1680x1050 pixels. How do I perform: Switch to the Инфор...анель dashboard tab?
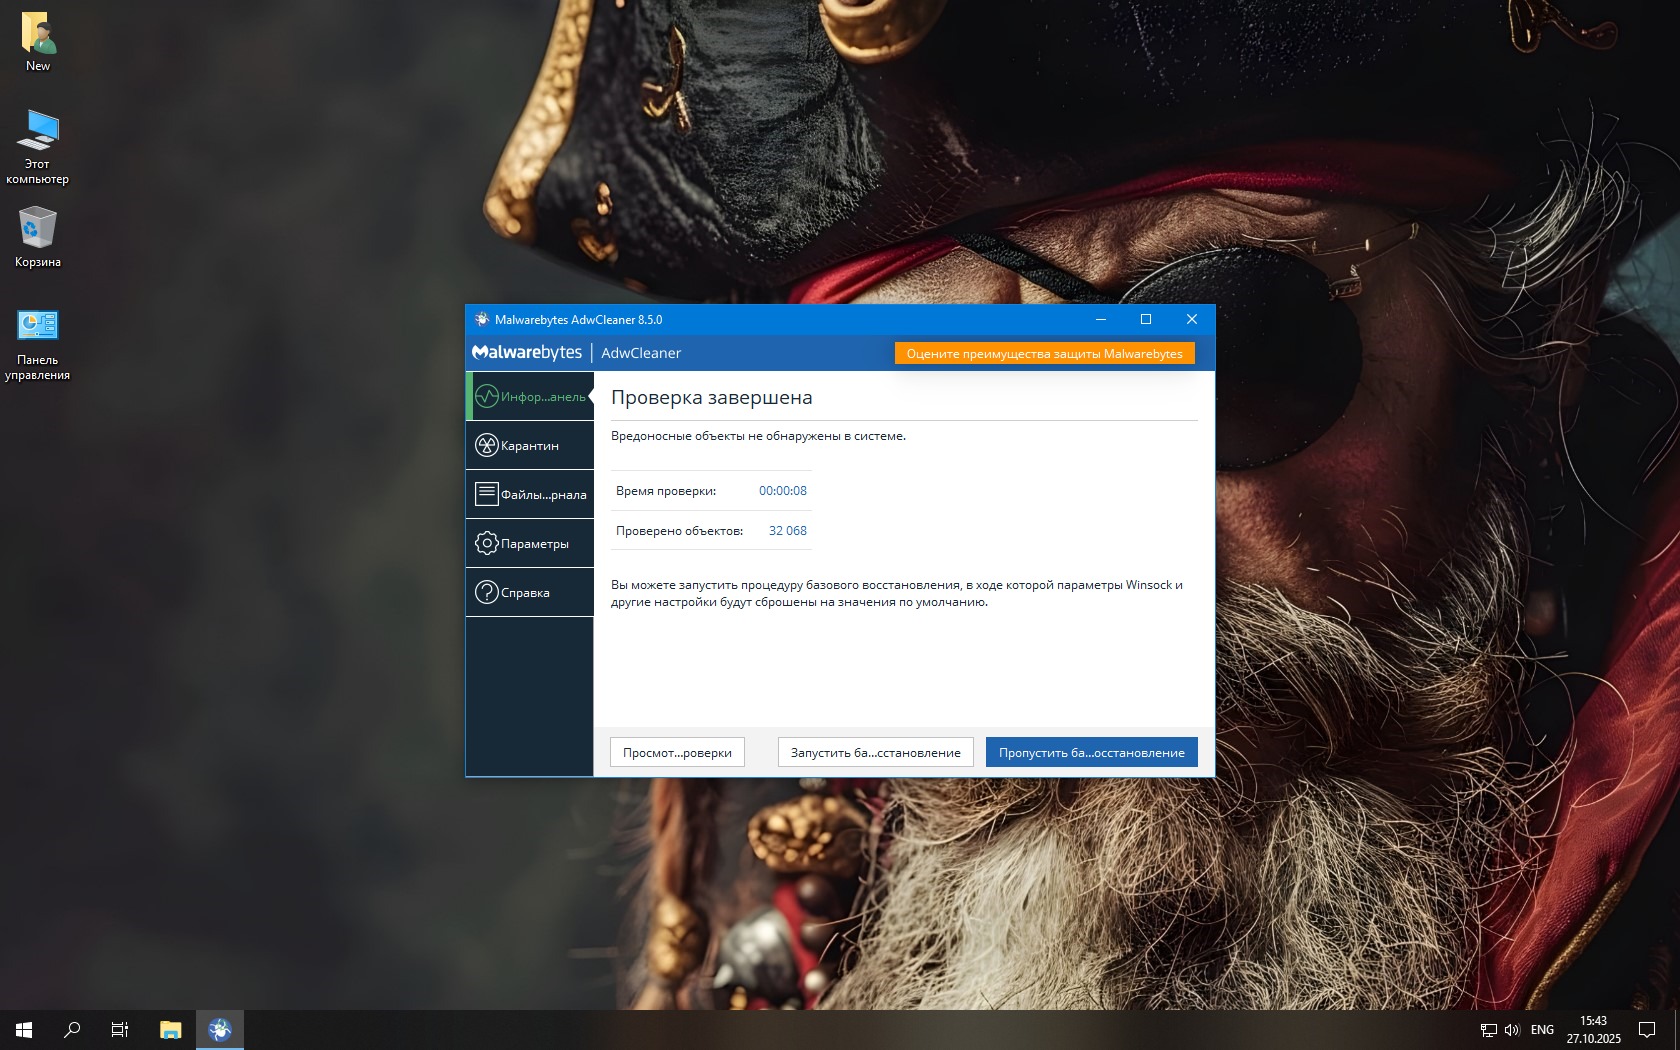(x=530, y=396)
